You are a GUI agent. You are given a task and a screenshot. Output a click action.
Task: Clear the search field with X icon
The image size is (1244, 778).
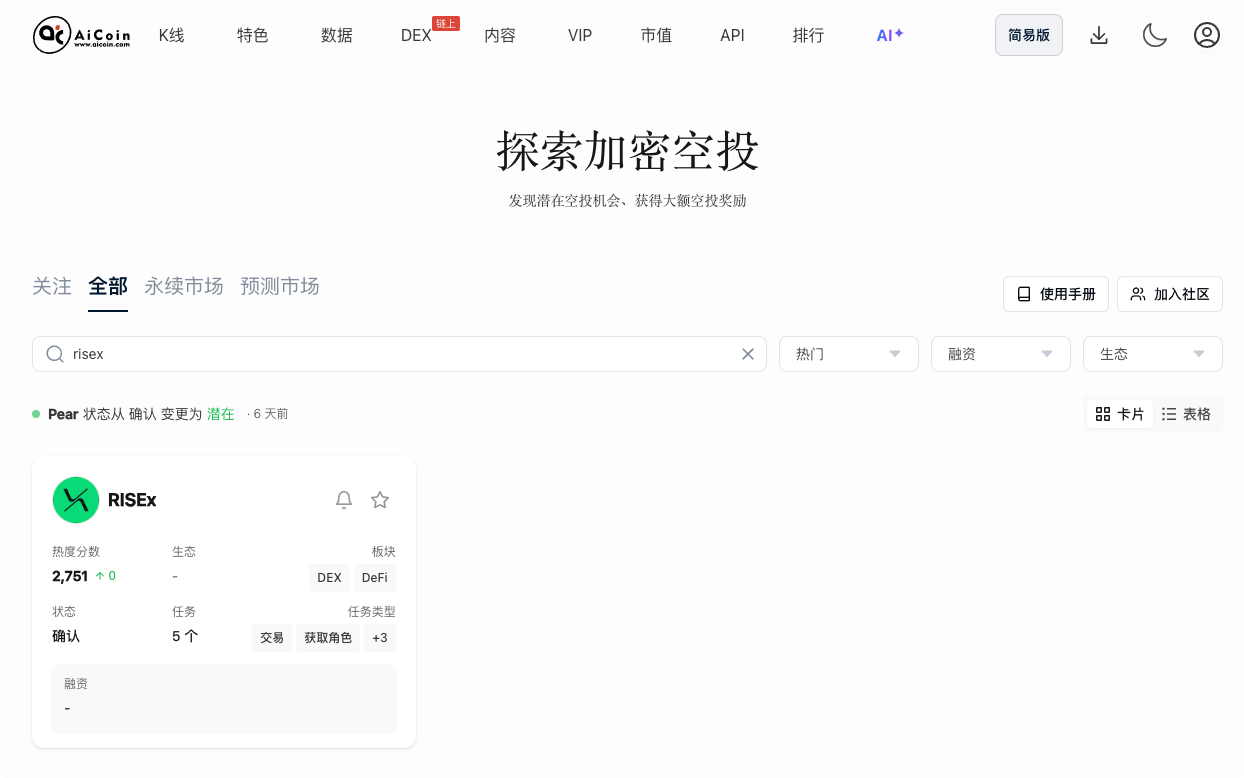coord(748,354)
